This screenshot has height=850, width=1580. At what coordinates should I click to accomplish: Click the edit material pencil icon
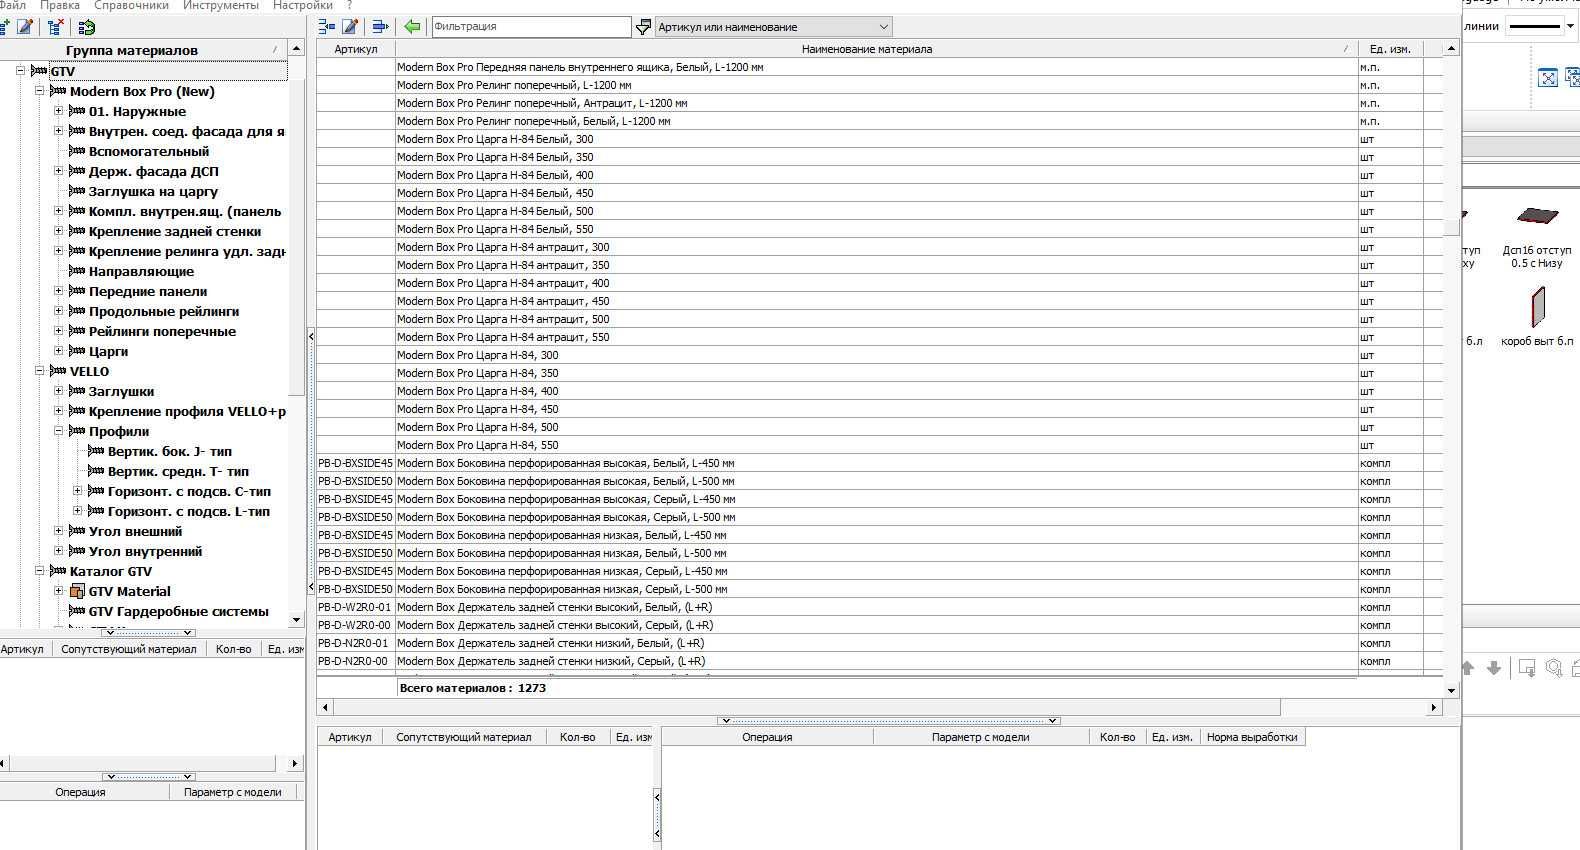tap(350, 27)
